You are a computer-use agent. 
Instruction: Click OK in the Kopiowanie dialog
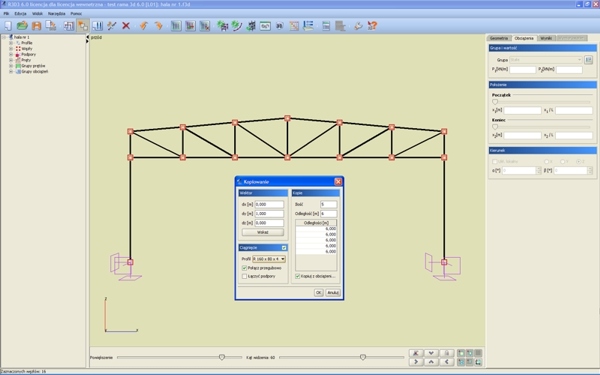pyautogui.click(x=318, y=292)
